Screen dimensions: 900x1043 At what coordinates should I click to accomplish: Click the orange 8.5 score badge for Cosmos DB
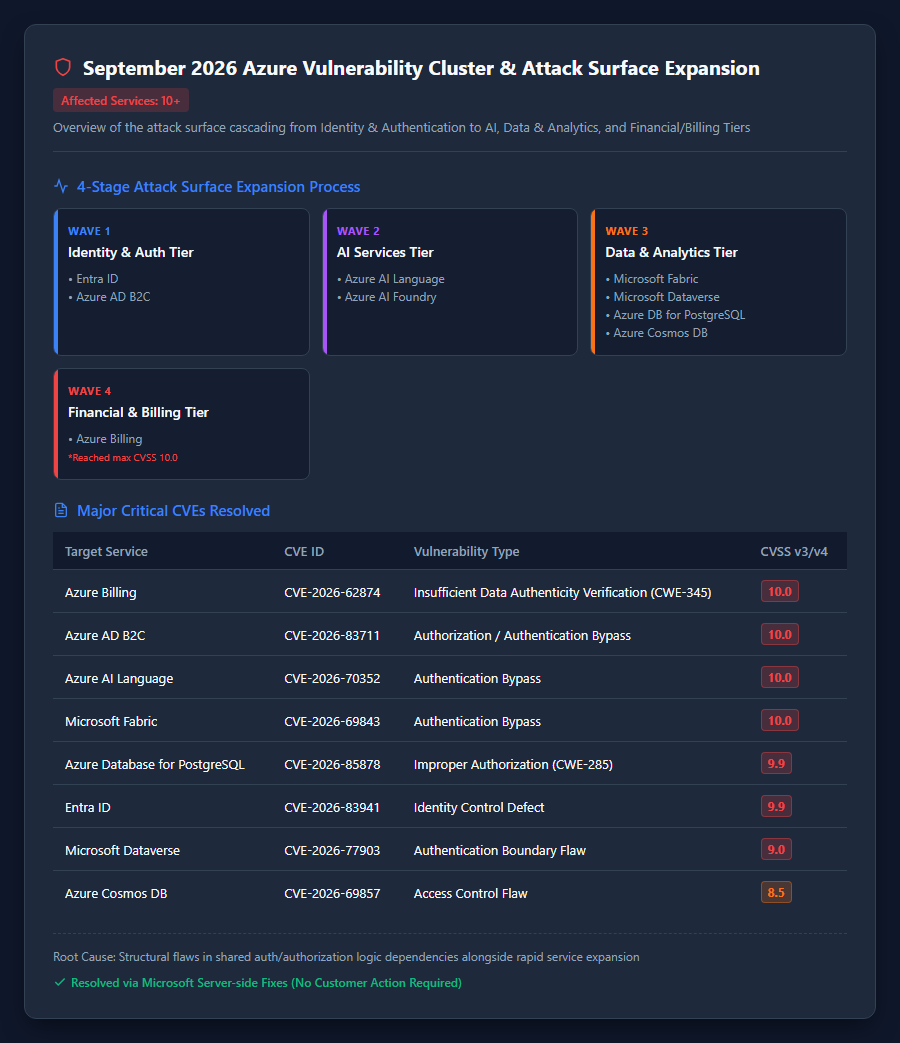click(776, 893)
